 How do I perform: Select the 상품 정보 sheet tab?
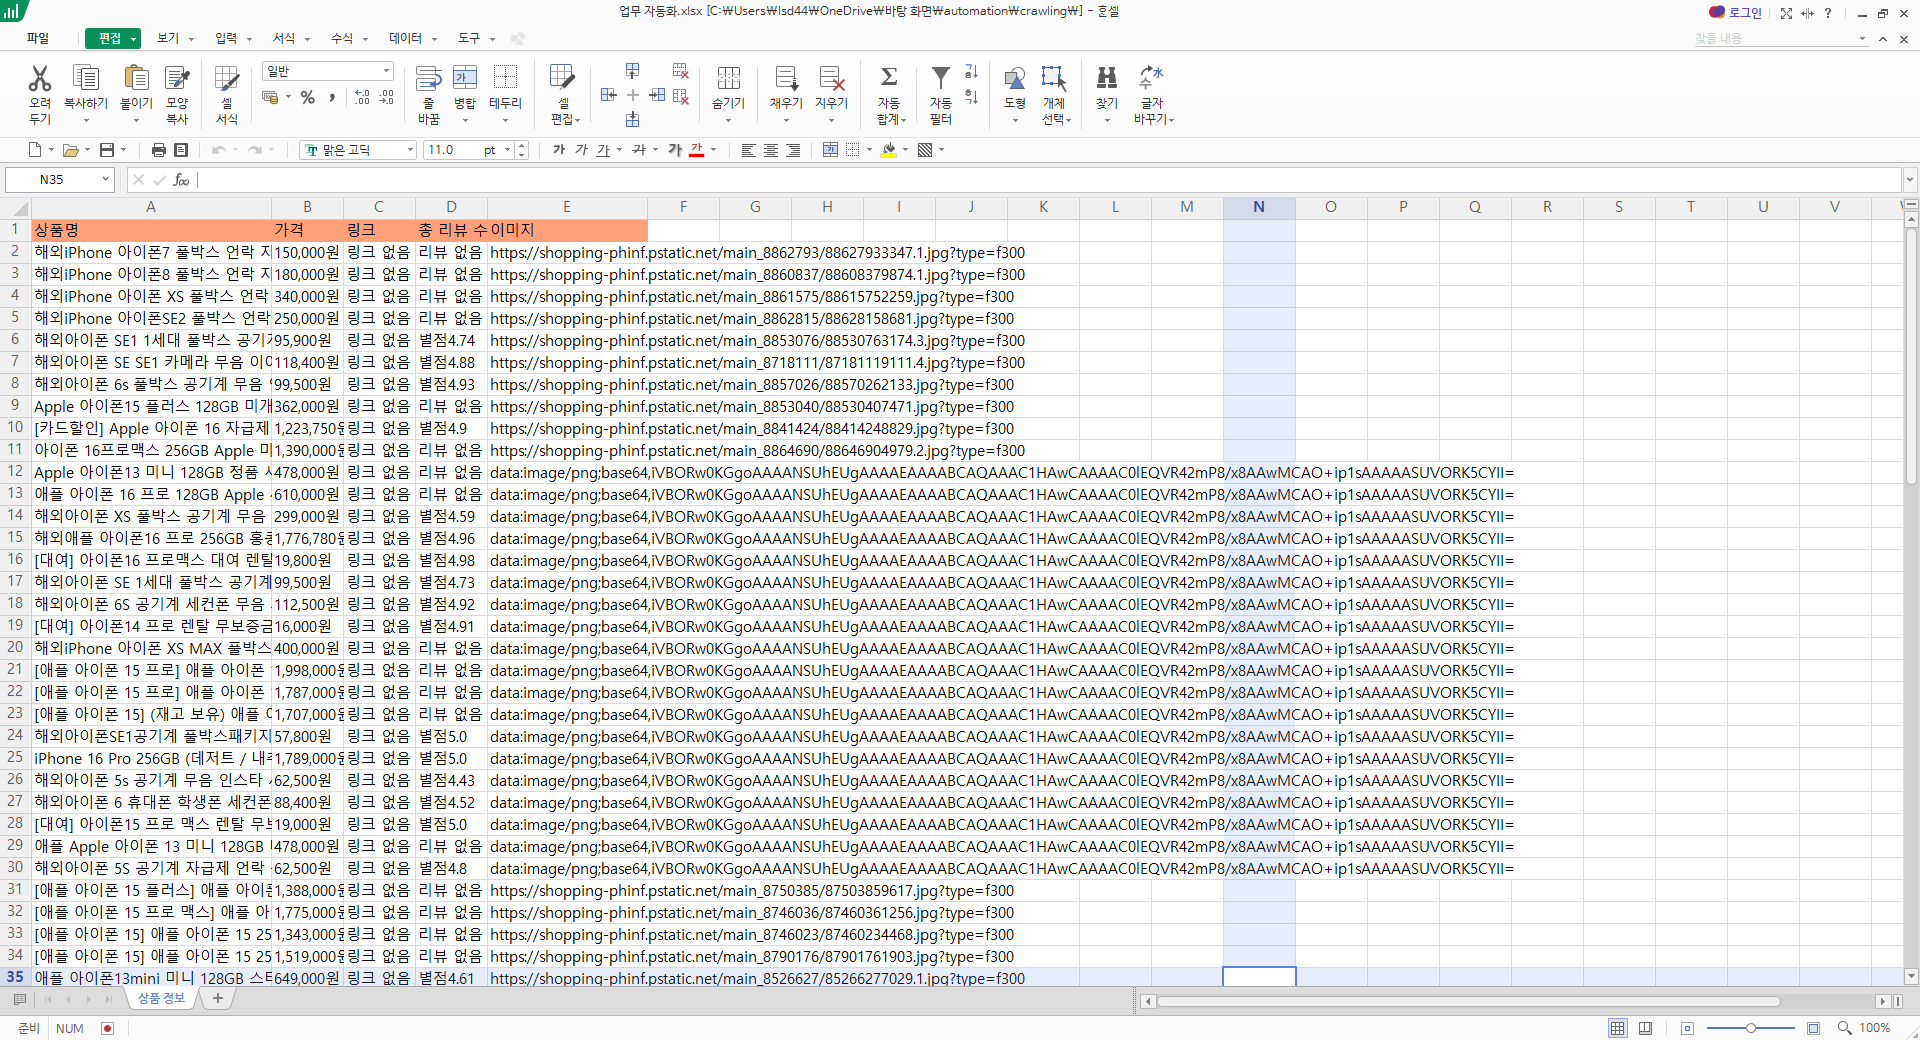tap(161, 998)
